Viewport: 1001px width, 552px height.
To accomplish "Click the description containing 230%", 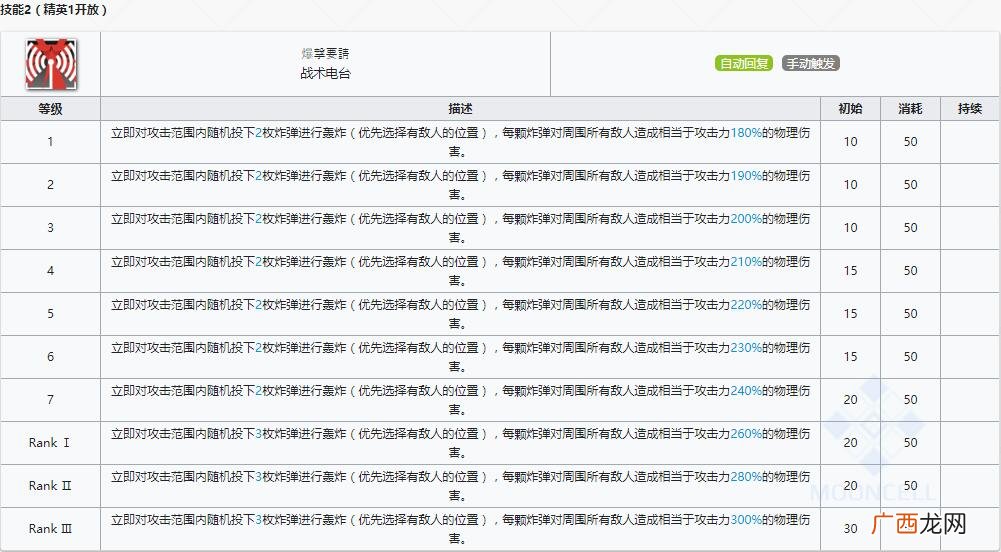I will 460,357.
